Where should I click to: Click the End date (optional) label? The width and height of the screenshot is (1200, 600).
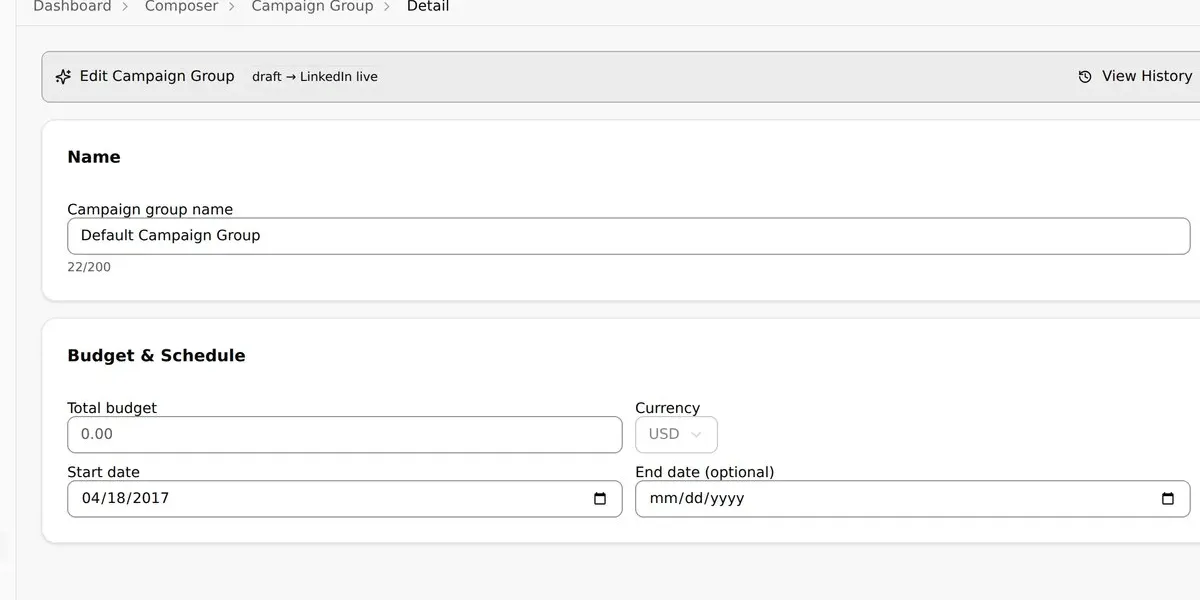coord(705,472)
